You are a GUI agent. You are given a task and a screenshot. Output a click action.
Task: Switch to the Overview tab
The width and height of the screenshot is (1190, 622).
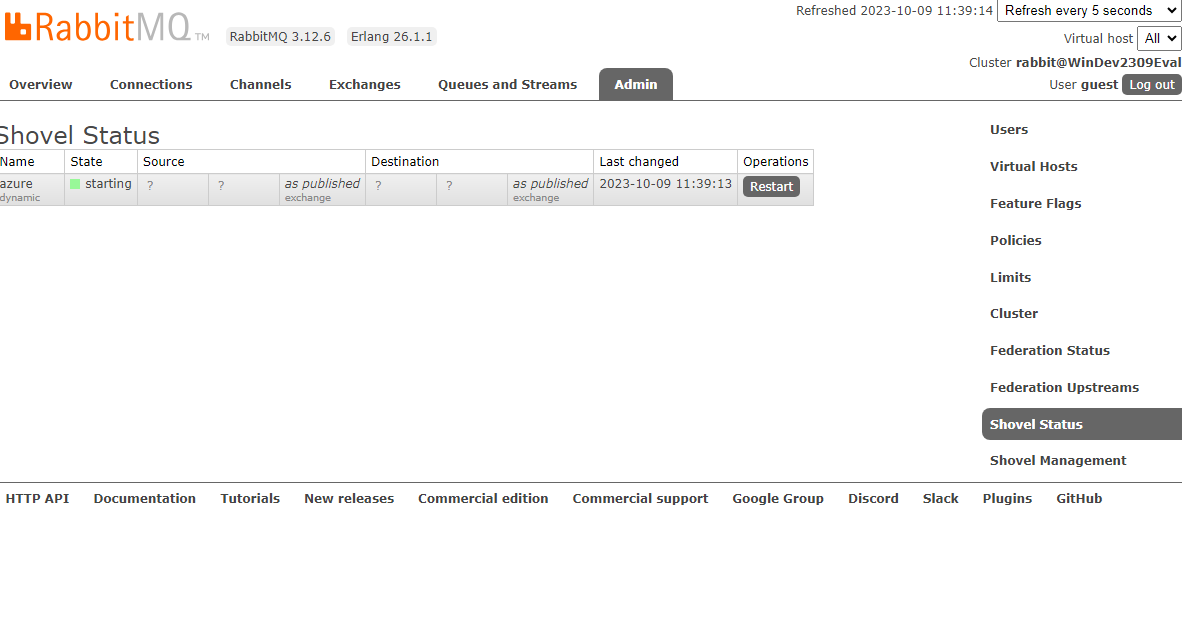[40, 84]
